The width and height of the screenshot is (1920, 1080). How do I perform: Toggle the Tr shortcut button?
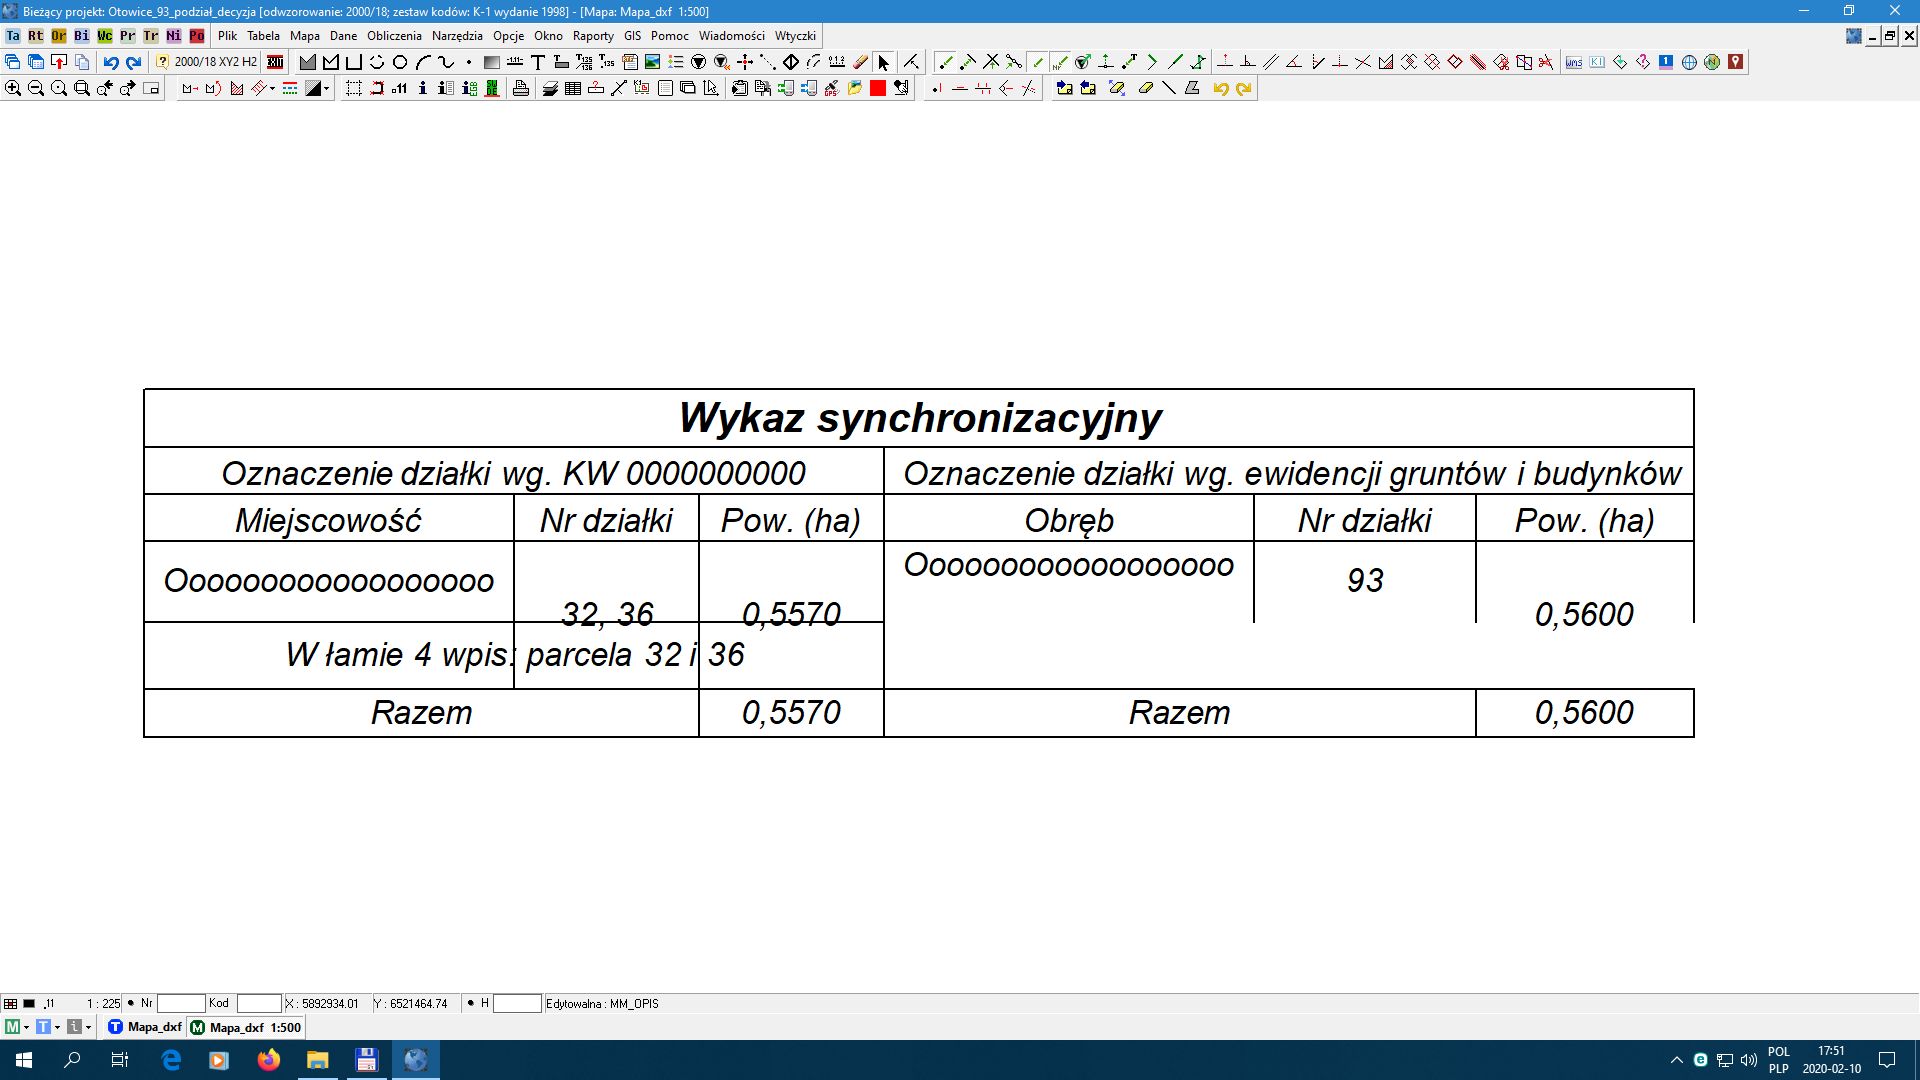pos(151,36)
